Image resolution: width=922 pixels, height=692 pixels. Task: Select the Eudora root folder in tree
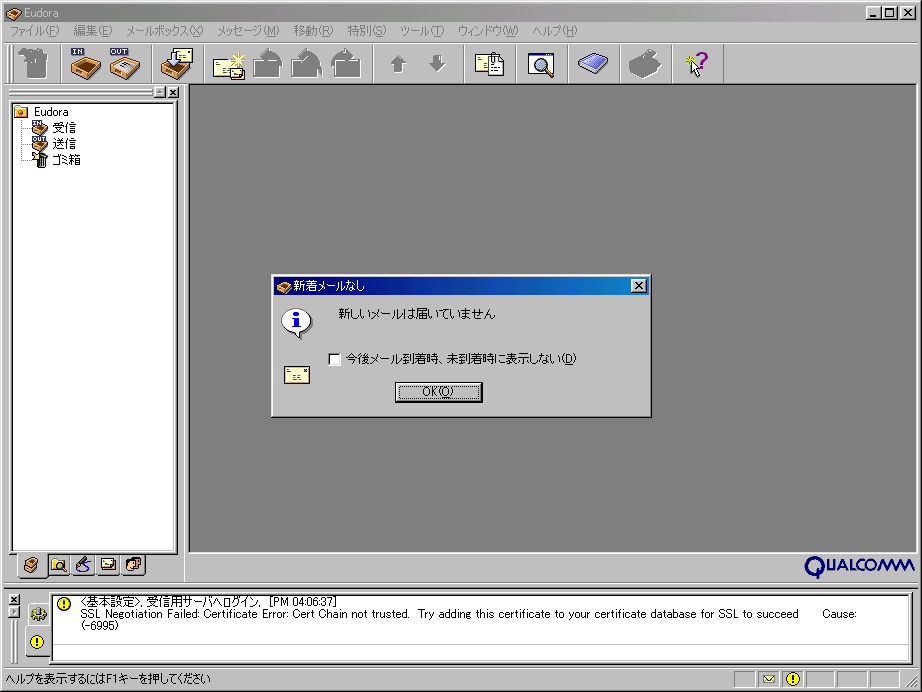coord(51,112)
